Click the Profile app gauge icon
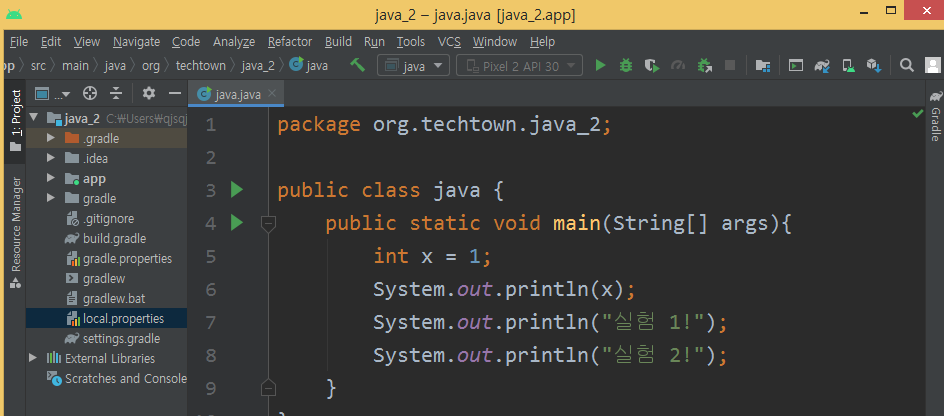The image size is (944, 416). [x=678, y=65]
